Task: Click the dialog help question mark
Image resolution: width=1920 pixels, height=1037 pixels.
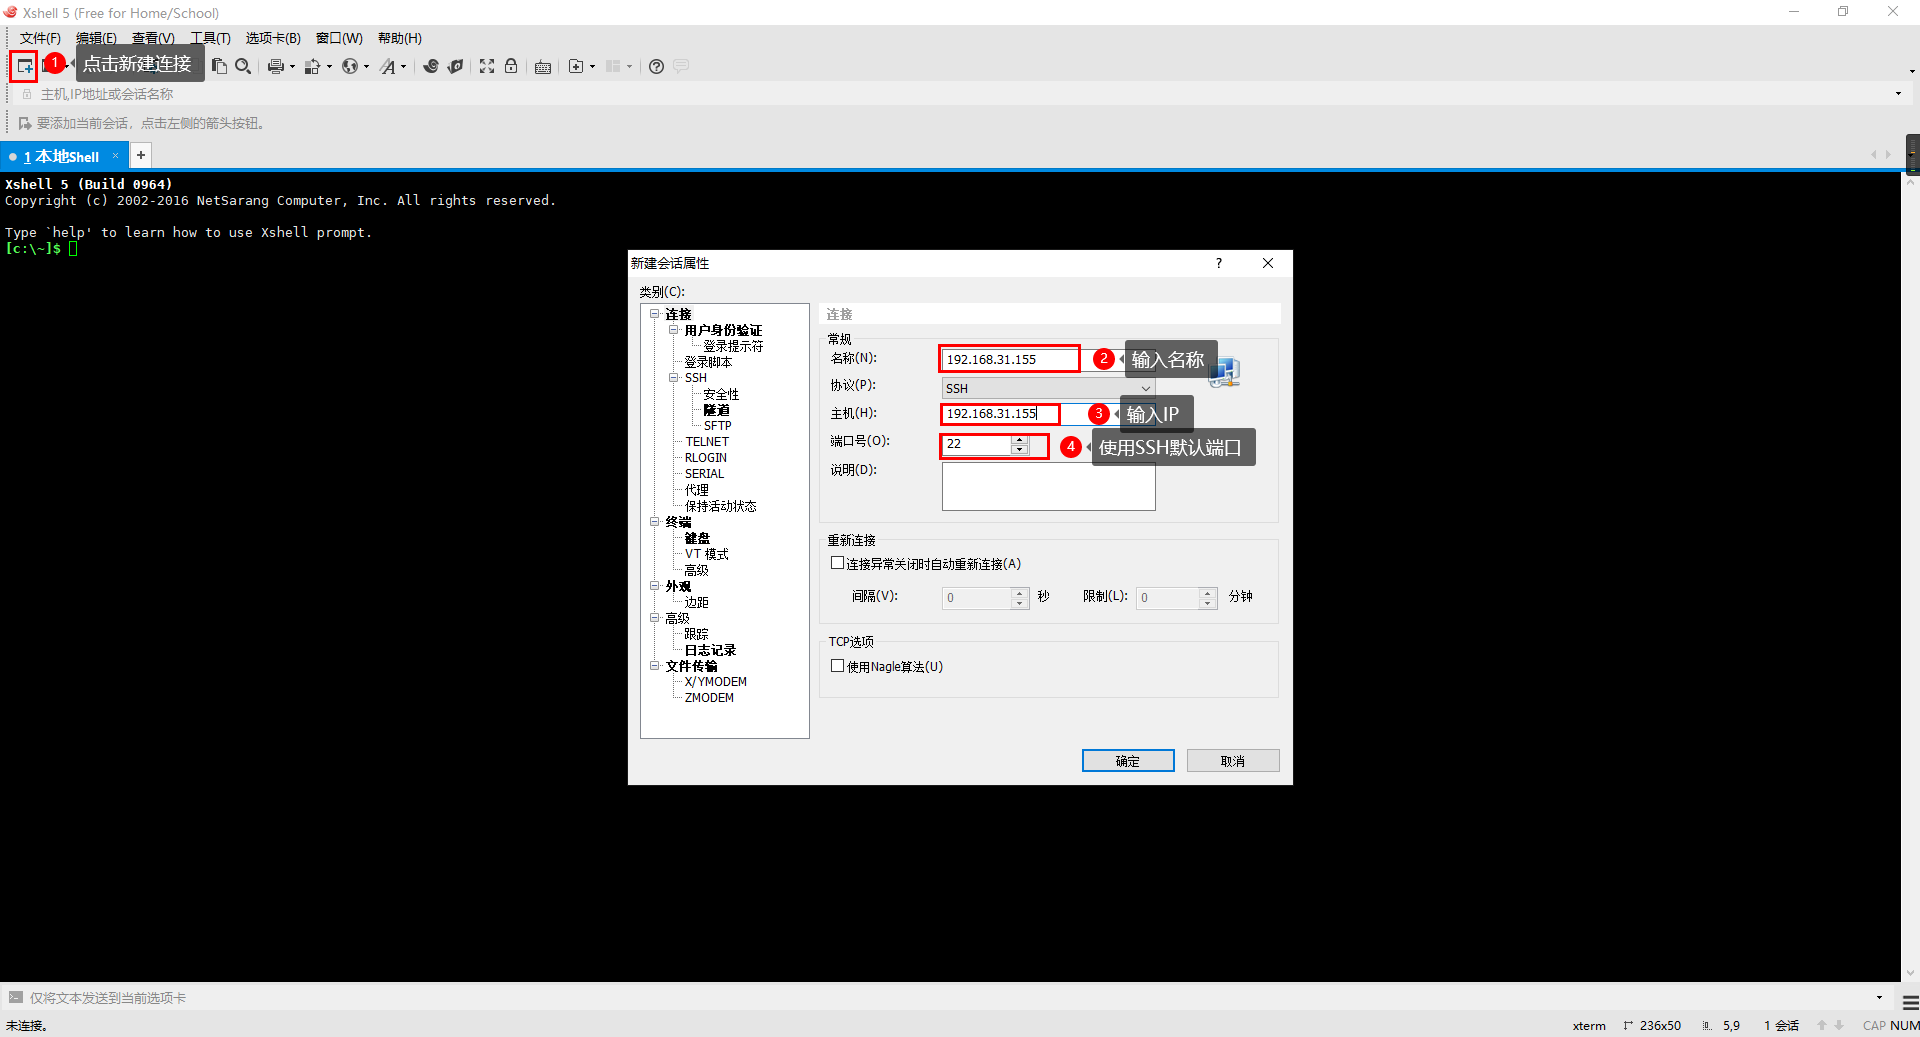Action: pyautogui.click(x=1219, y=263)
